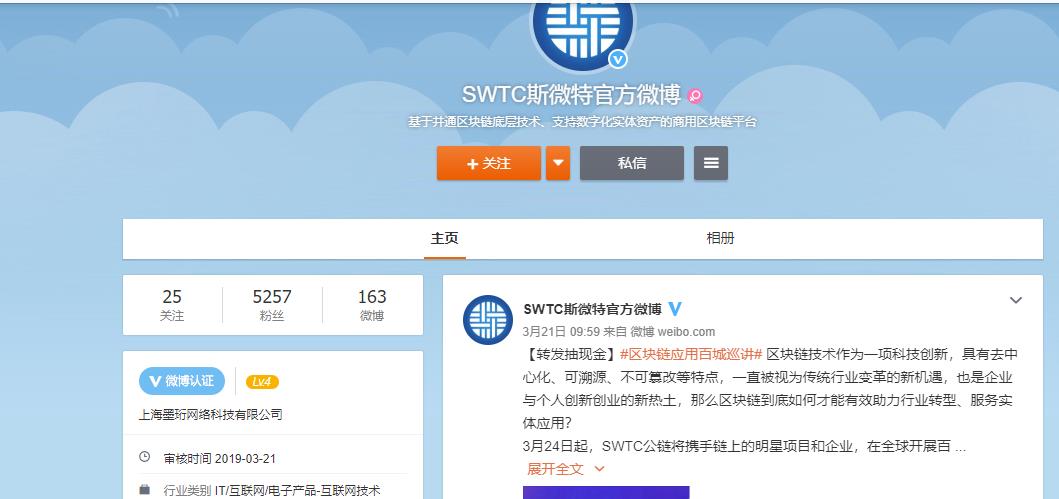Switch to the 相册 tab

click(720, 238)
